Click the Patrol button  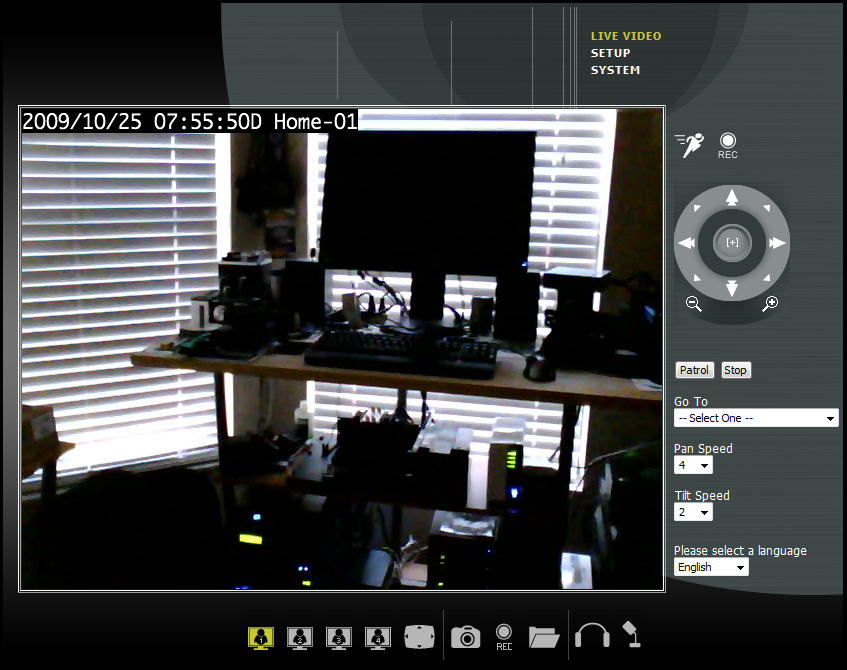(x=694, y=370)
